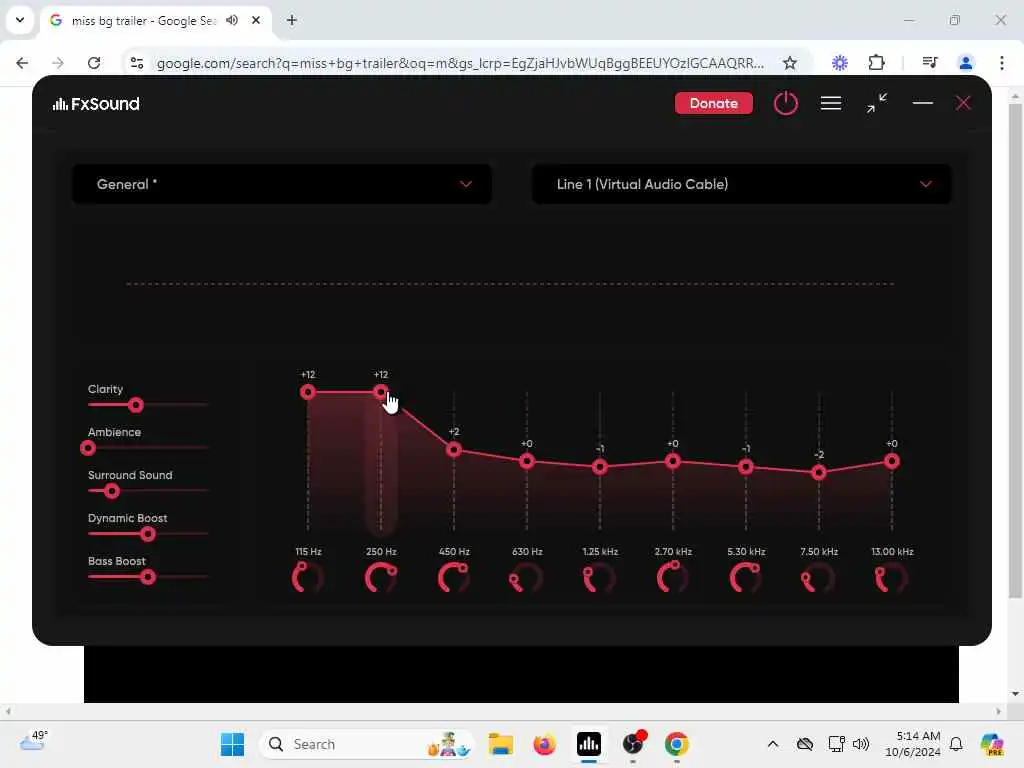
Task: Open Firefox from taskbar
Action: point(545,744)
